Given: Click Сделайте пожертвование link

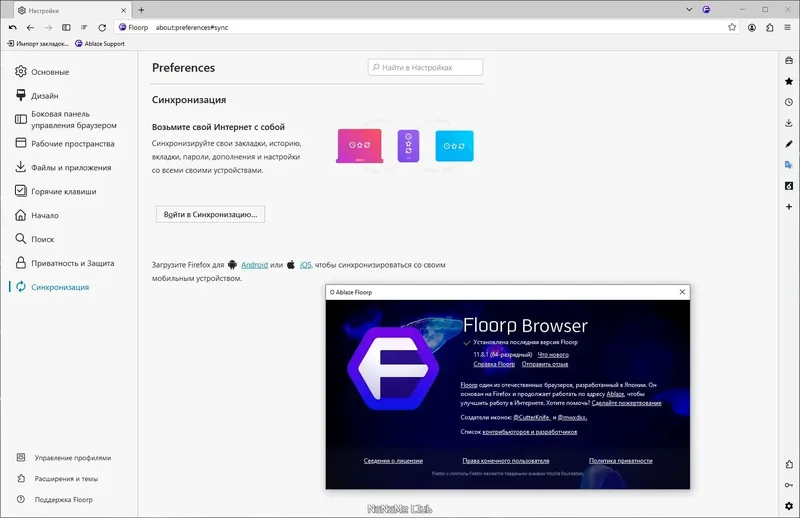Looking at the screenshot, I should (x=627, y=403).
